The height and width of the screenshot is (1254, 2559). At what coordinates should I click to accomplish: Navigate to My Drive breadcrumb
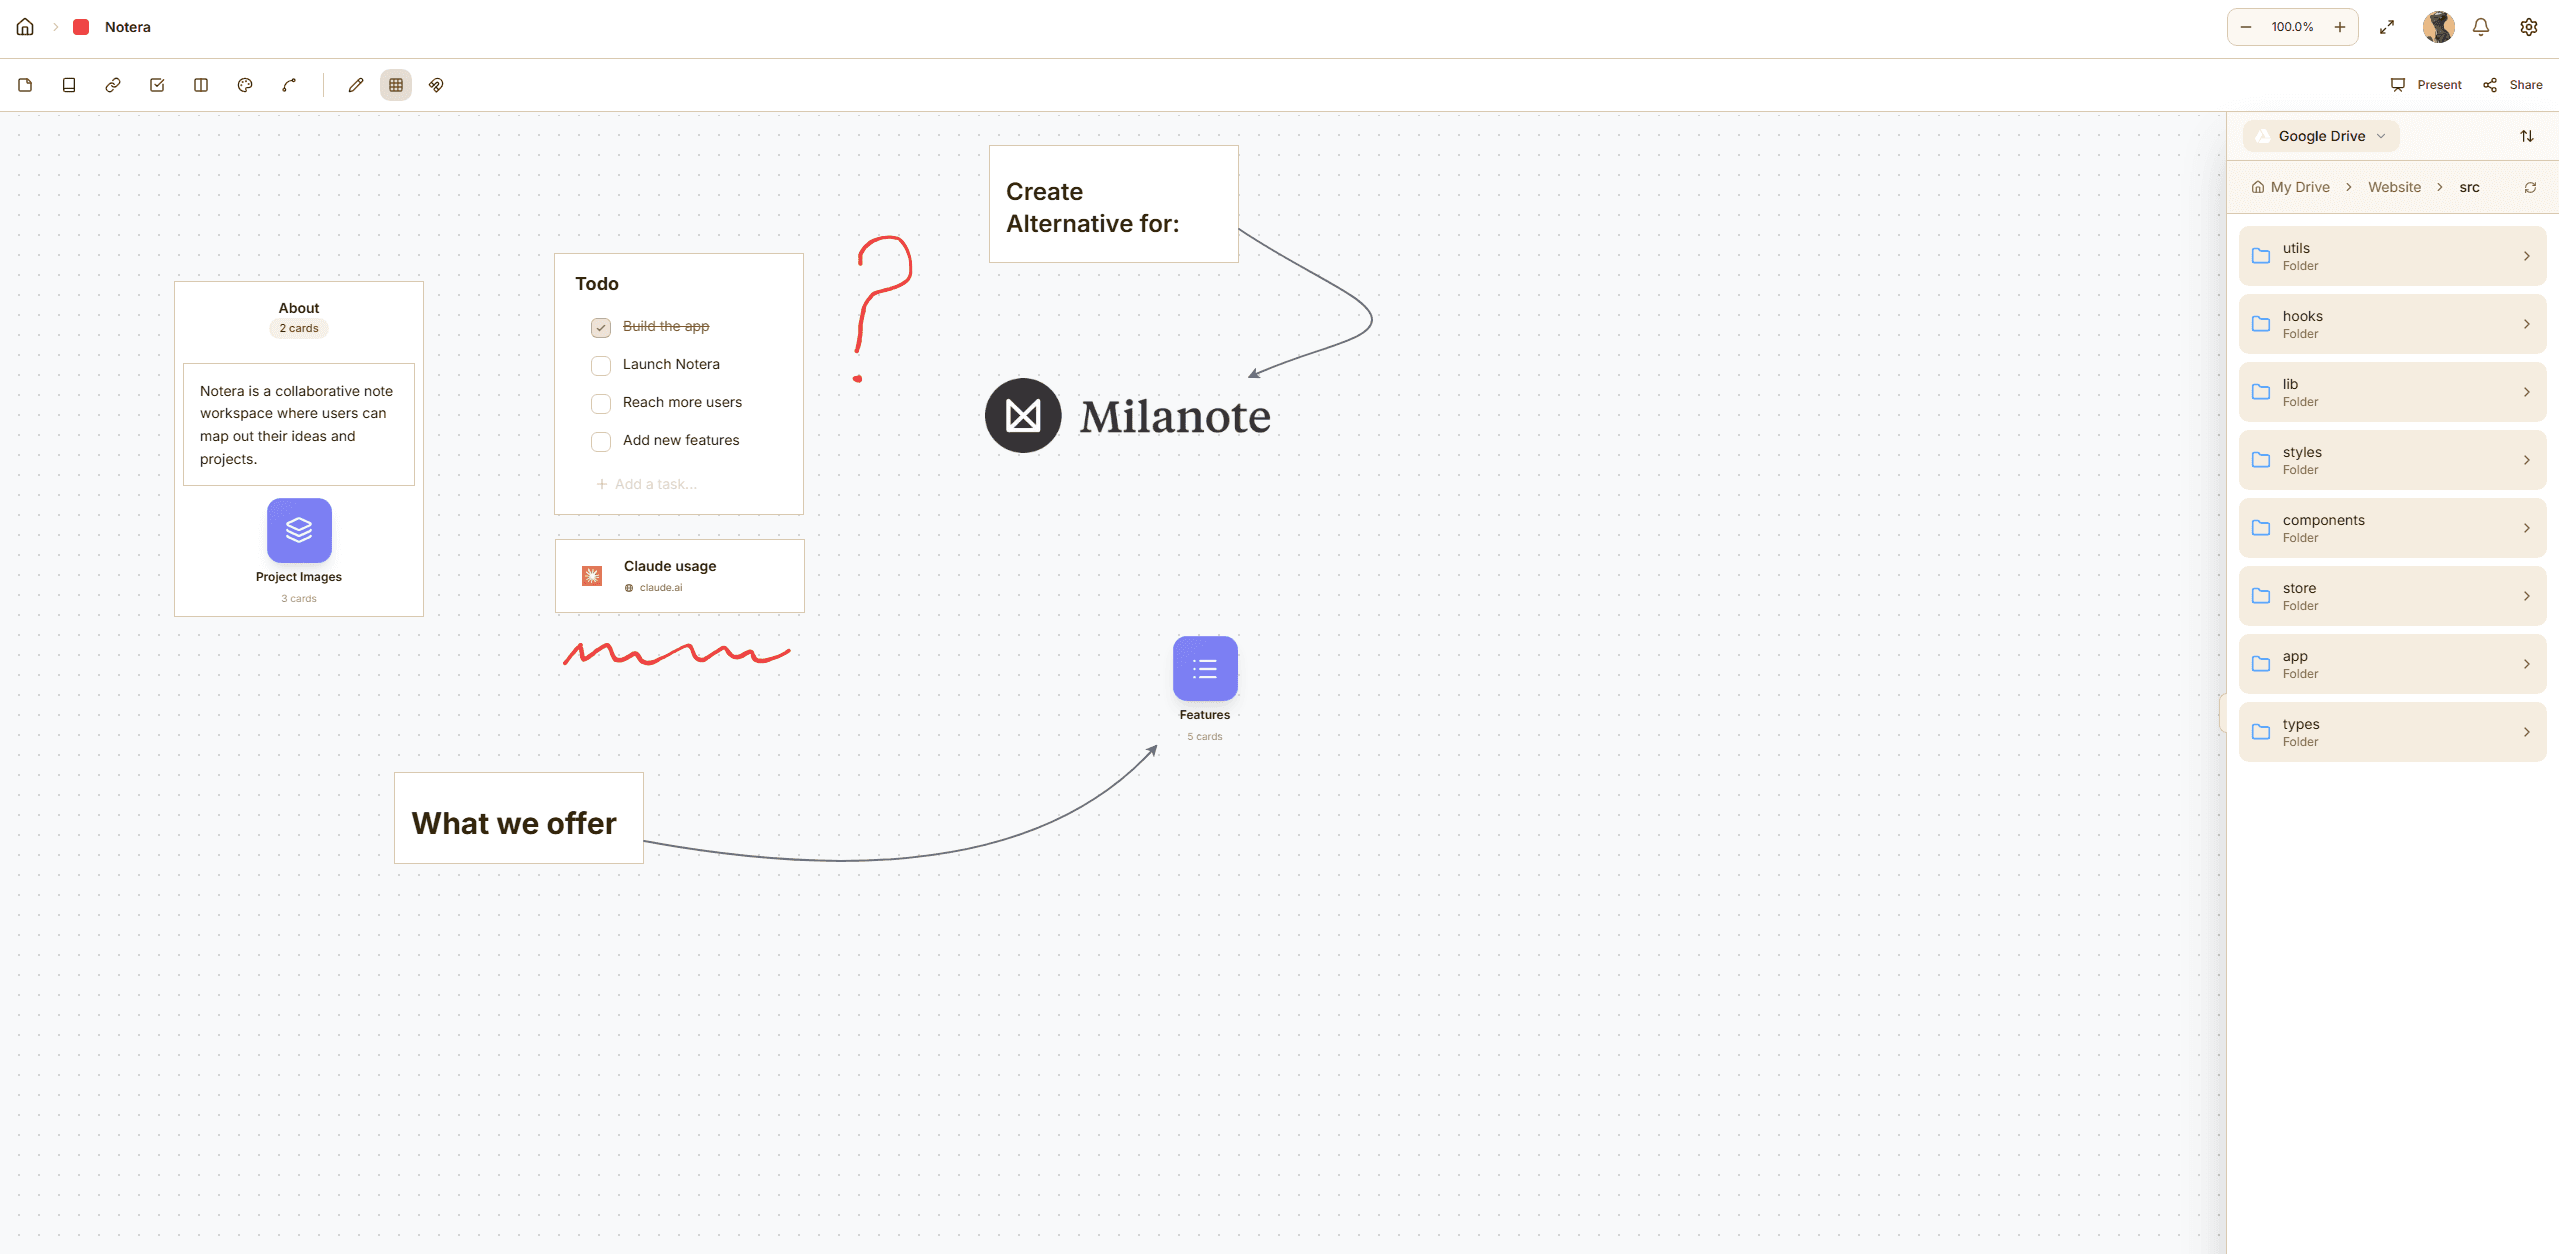pos(2299,187)
